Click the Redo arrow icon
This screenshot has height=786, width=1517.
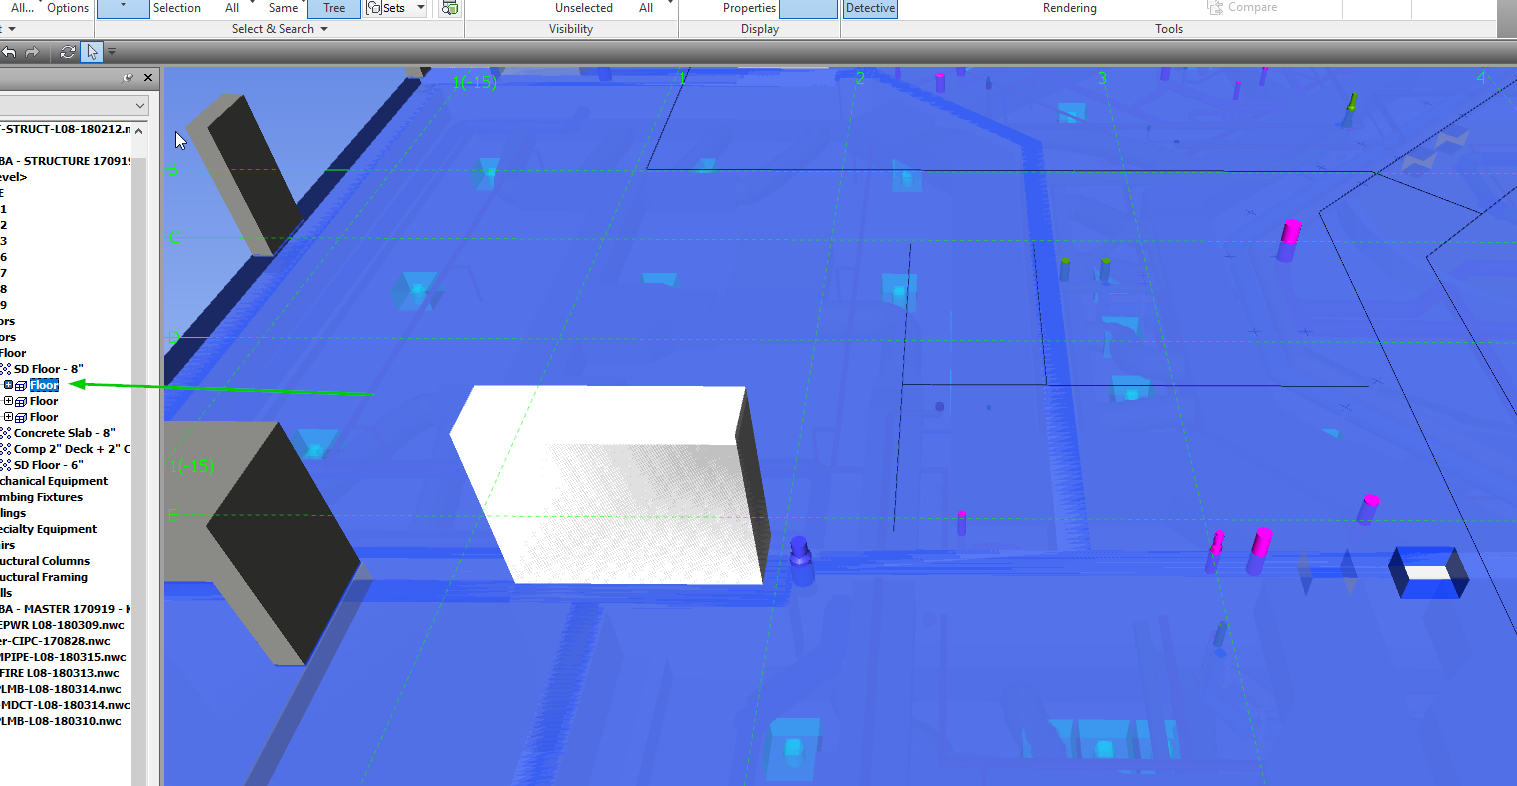tap(31, 51)
